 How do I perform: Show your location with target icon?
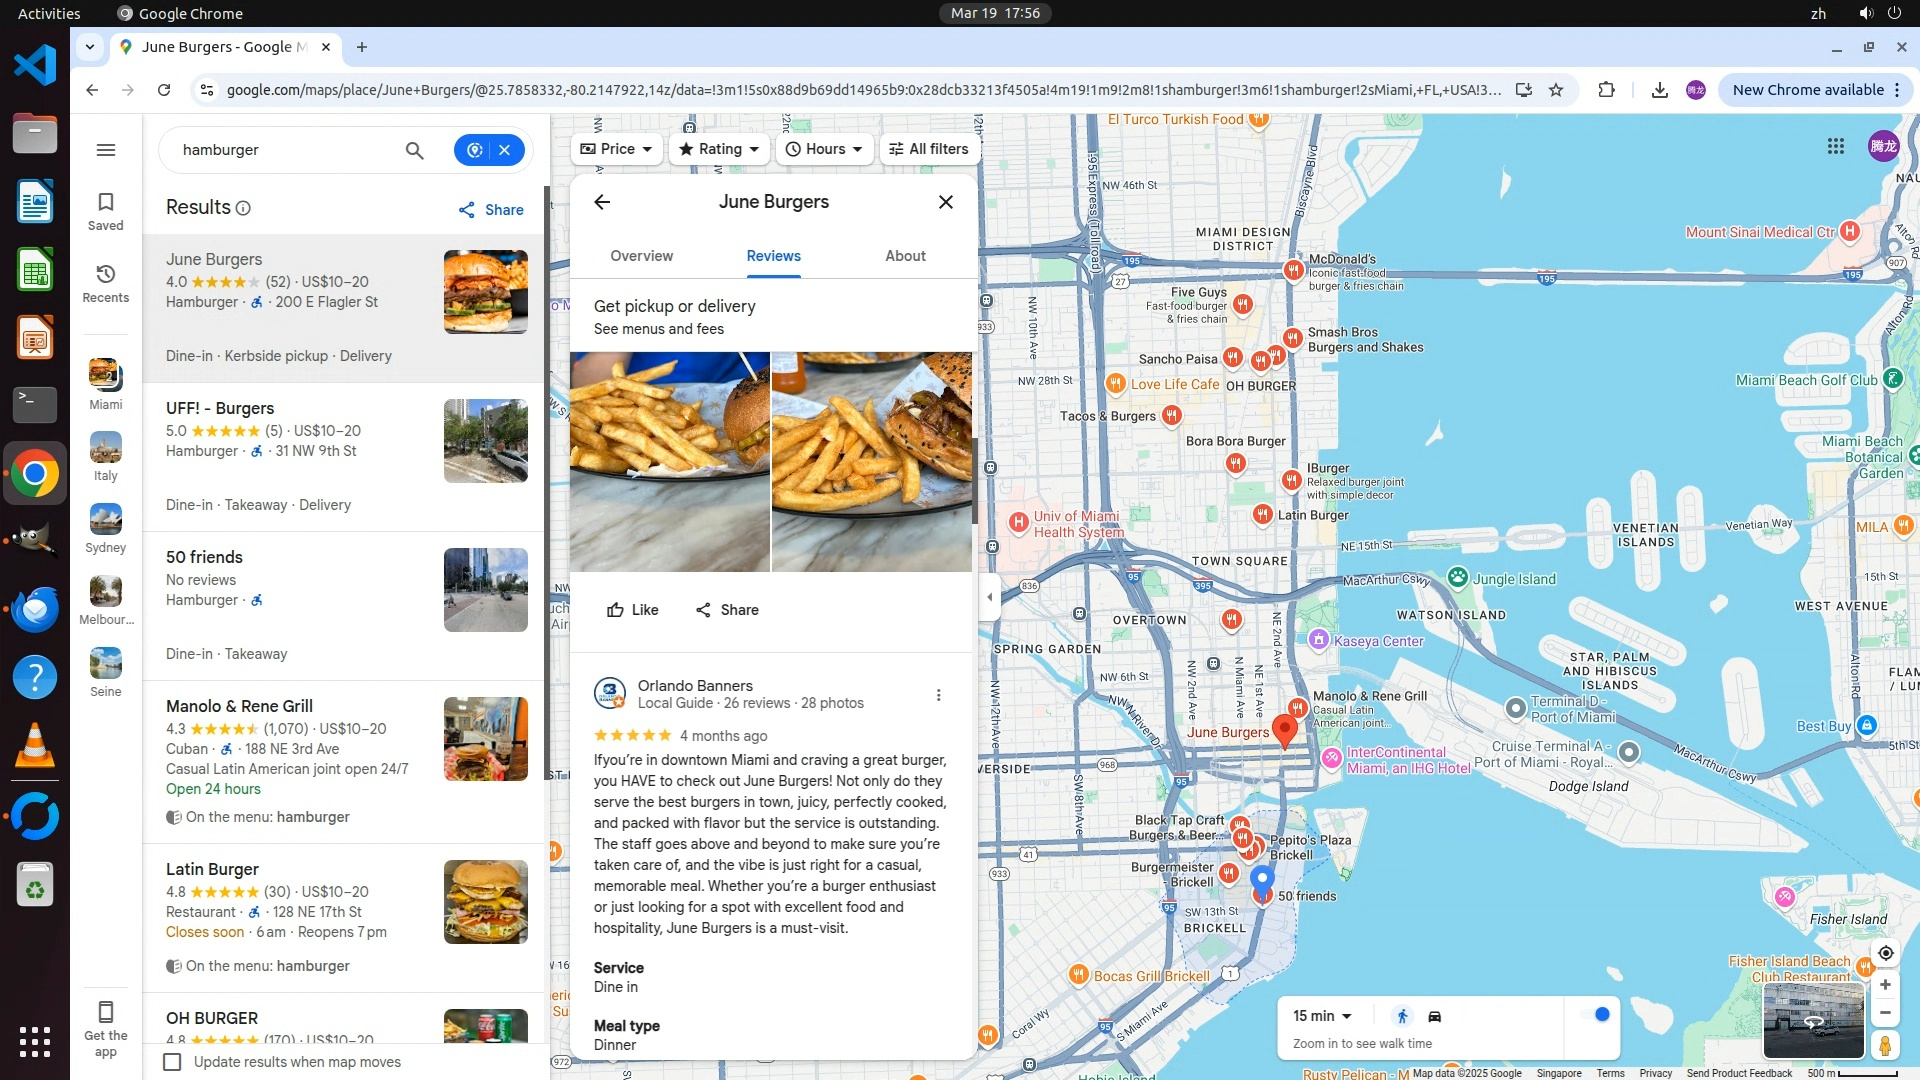1885,953
